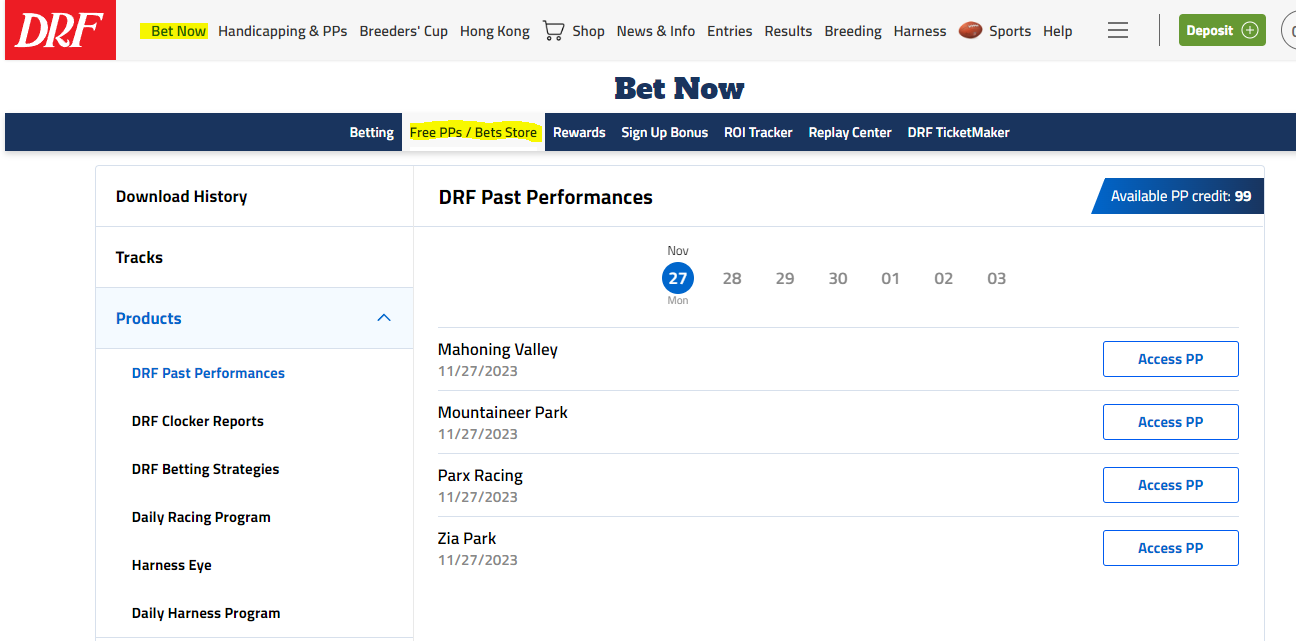The height and width of the screenshot is (641, 1296).
Task: Click Mountaineer Park track name
Action: pos(503,412)
